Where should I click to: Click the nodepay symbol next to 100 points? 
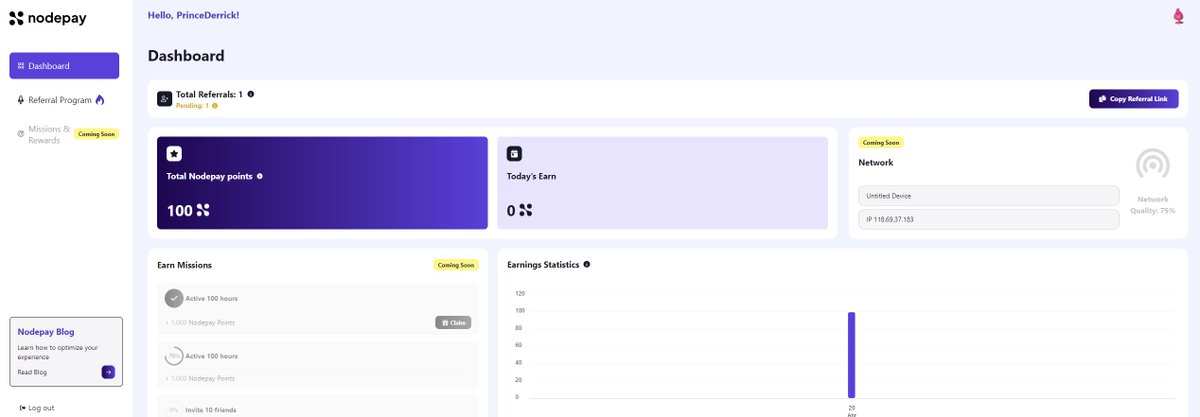[x=203, y=210]
